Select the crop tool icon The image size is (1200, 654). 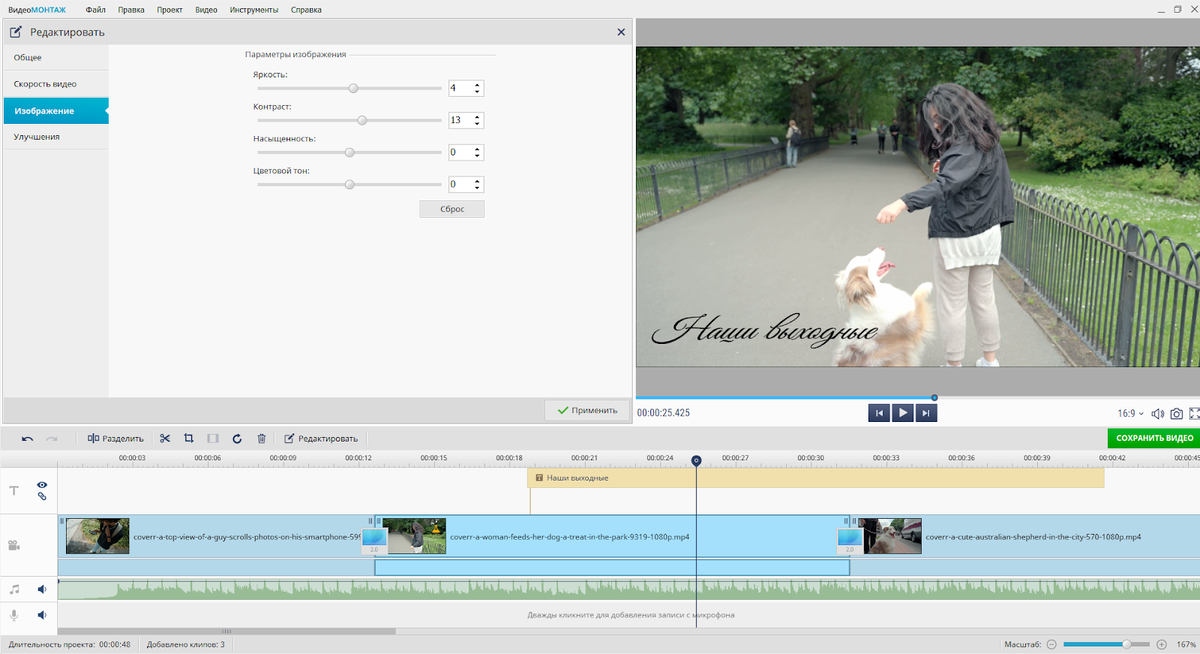pyautogui.click(x=189, y=438)
